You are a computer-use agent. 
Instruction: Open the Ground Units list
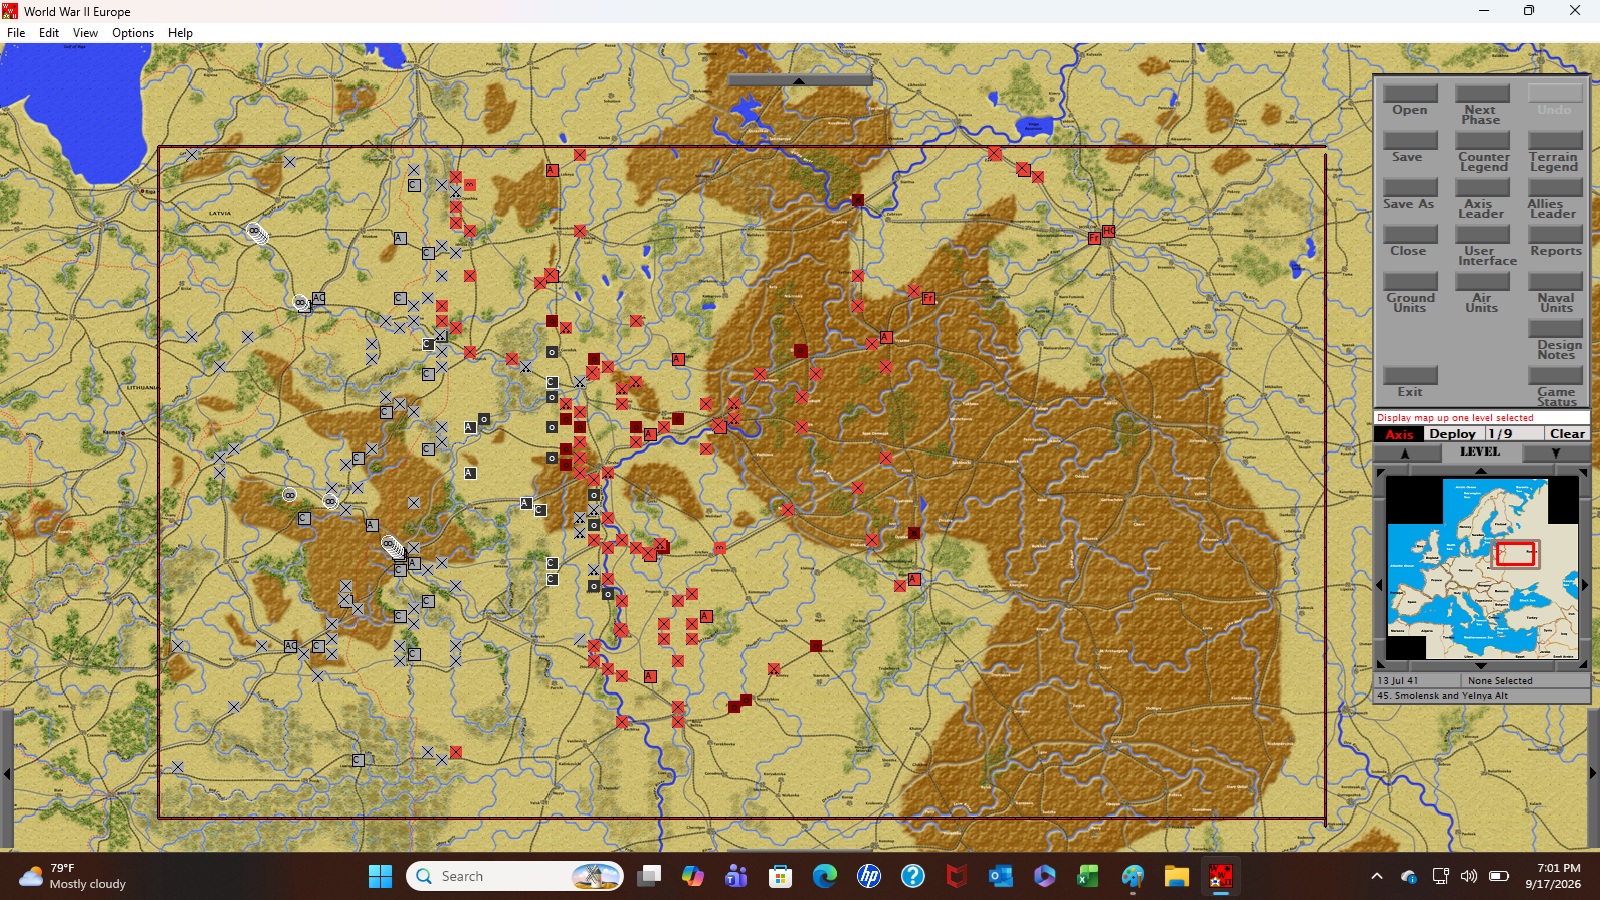tap(1410, 292)
